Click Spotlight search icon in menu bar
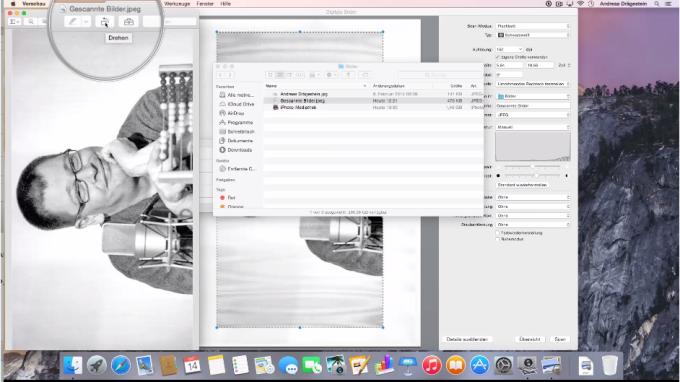 pos(657,3)
